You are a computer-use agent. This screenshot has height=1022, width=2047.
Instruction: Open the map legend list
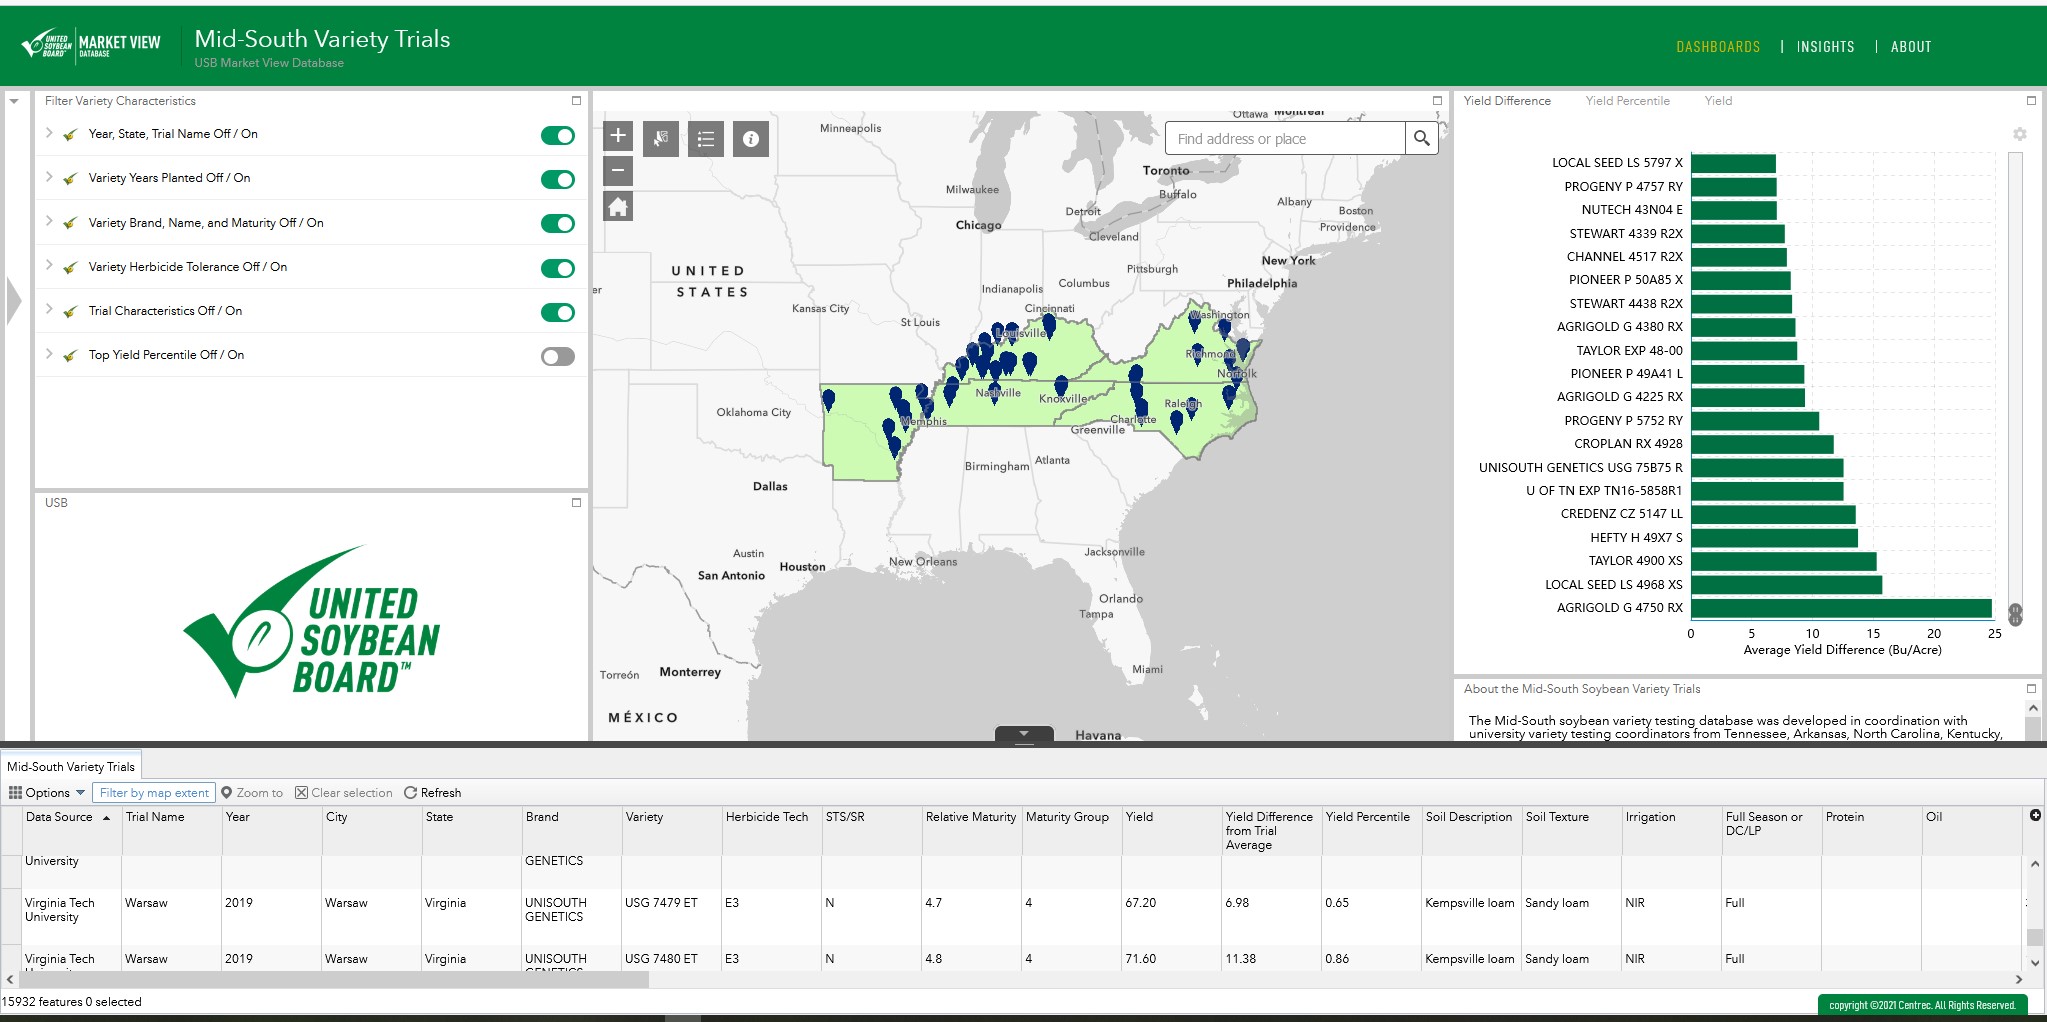click(706, 139)
